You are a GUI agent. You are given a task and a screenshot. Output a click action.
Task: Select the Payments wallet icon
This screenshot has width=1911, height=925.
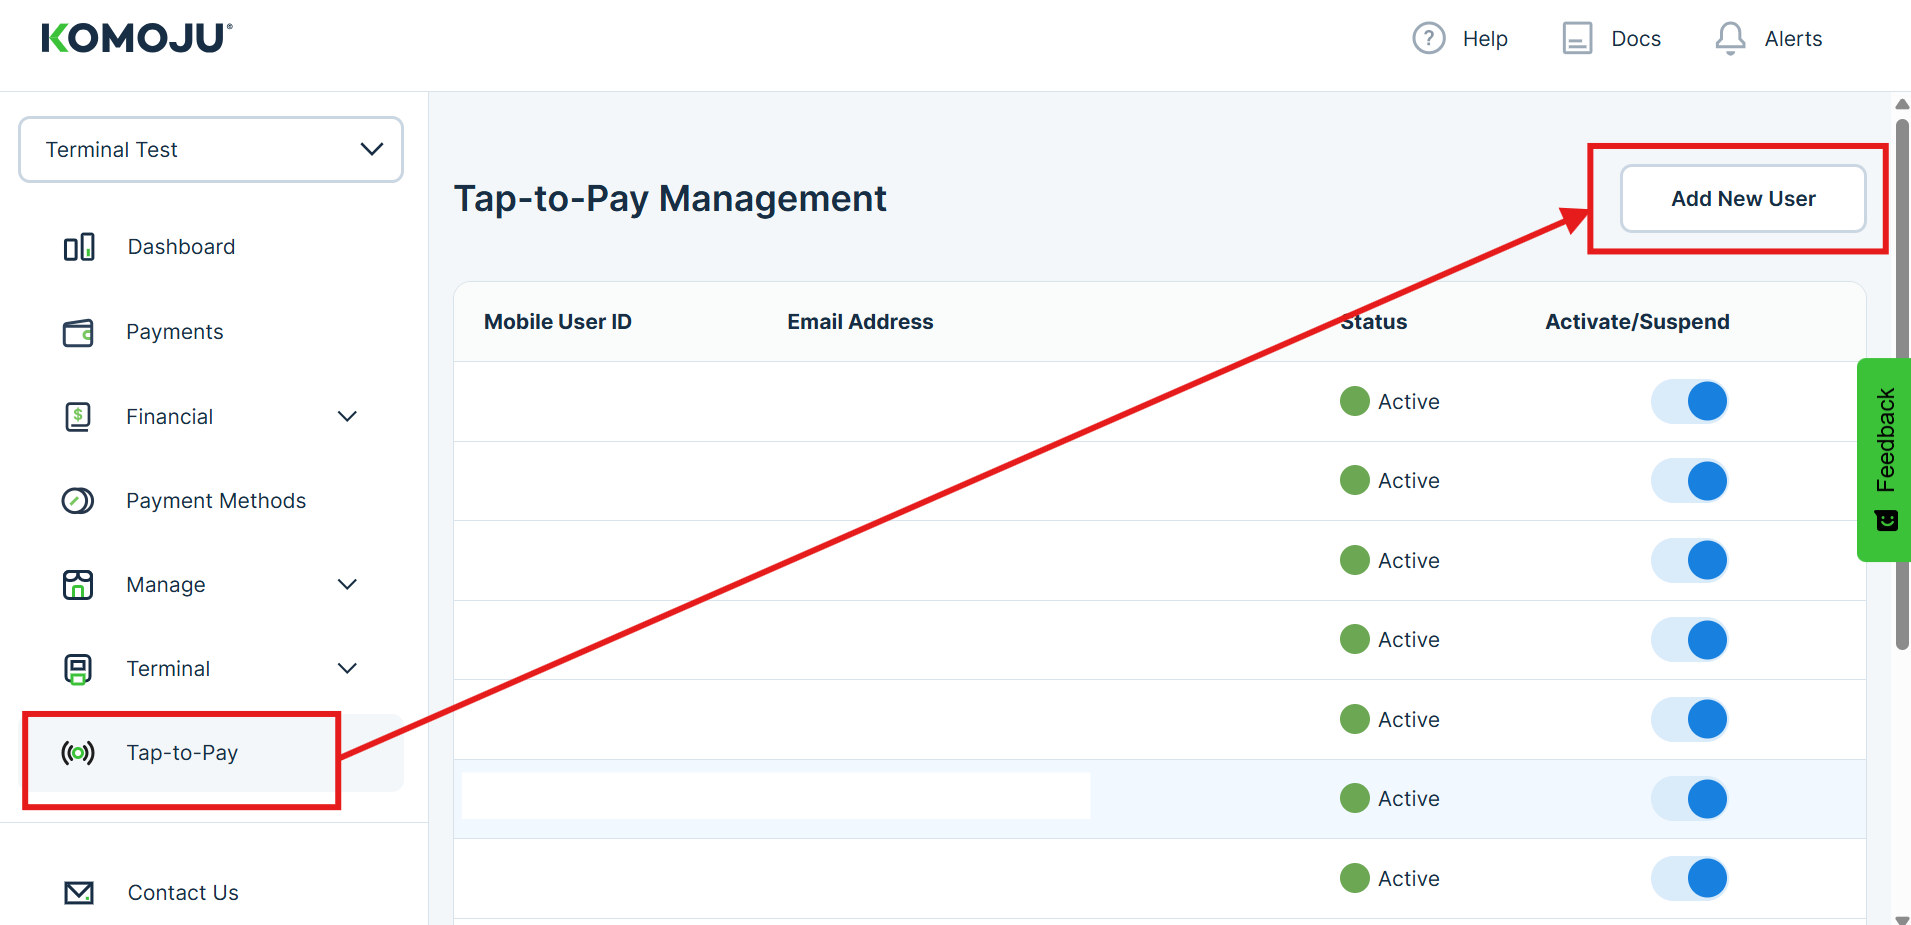[x=78, y=332]
